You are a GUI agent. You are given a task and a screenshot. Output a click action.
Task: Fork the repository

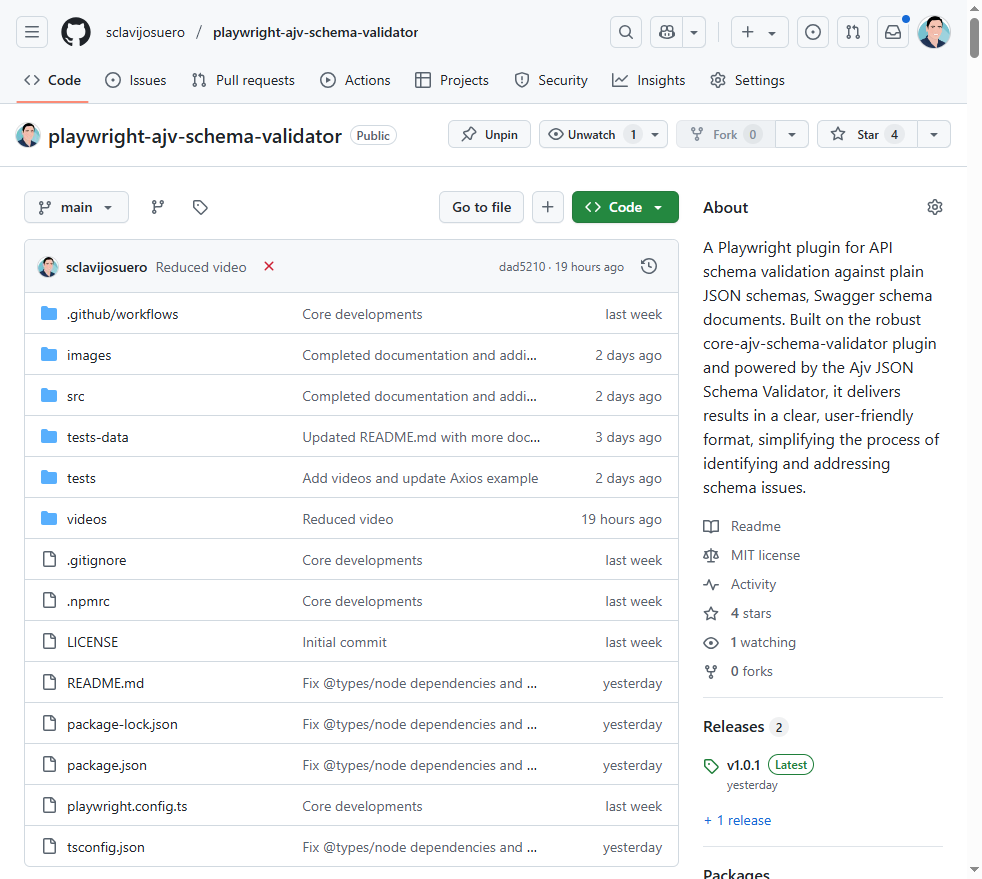pyautogui.click(x=726, y=135)
